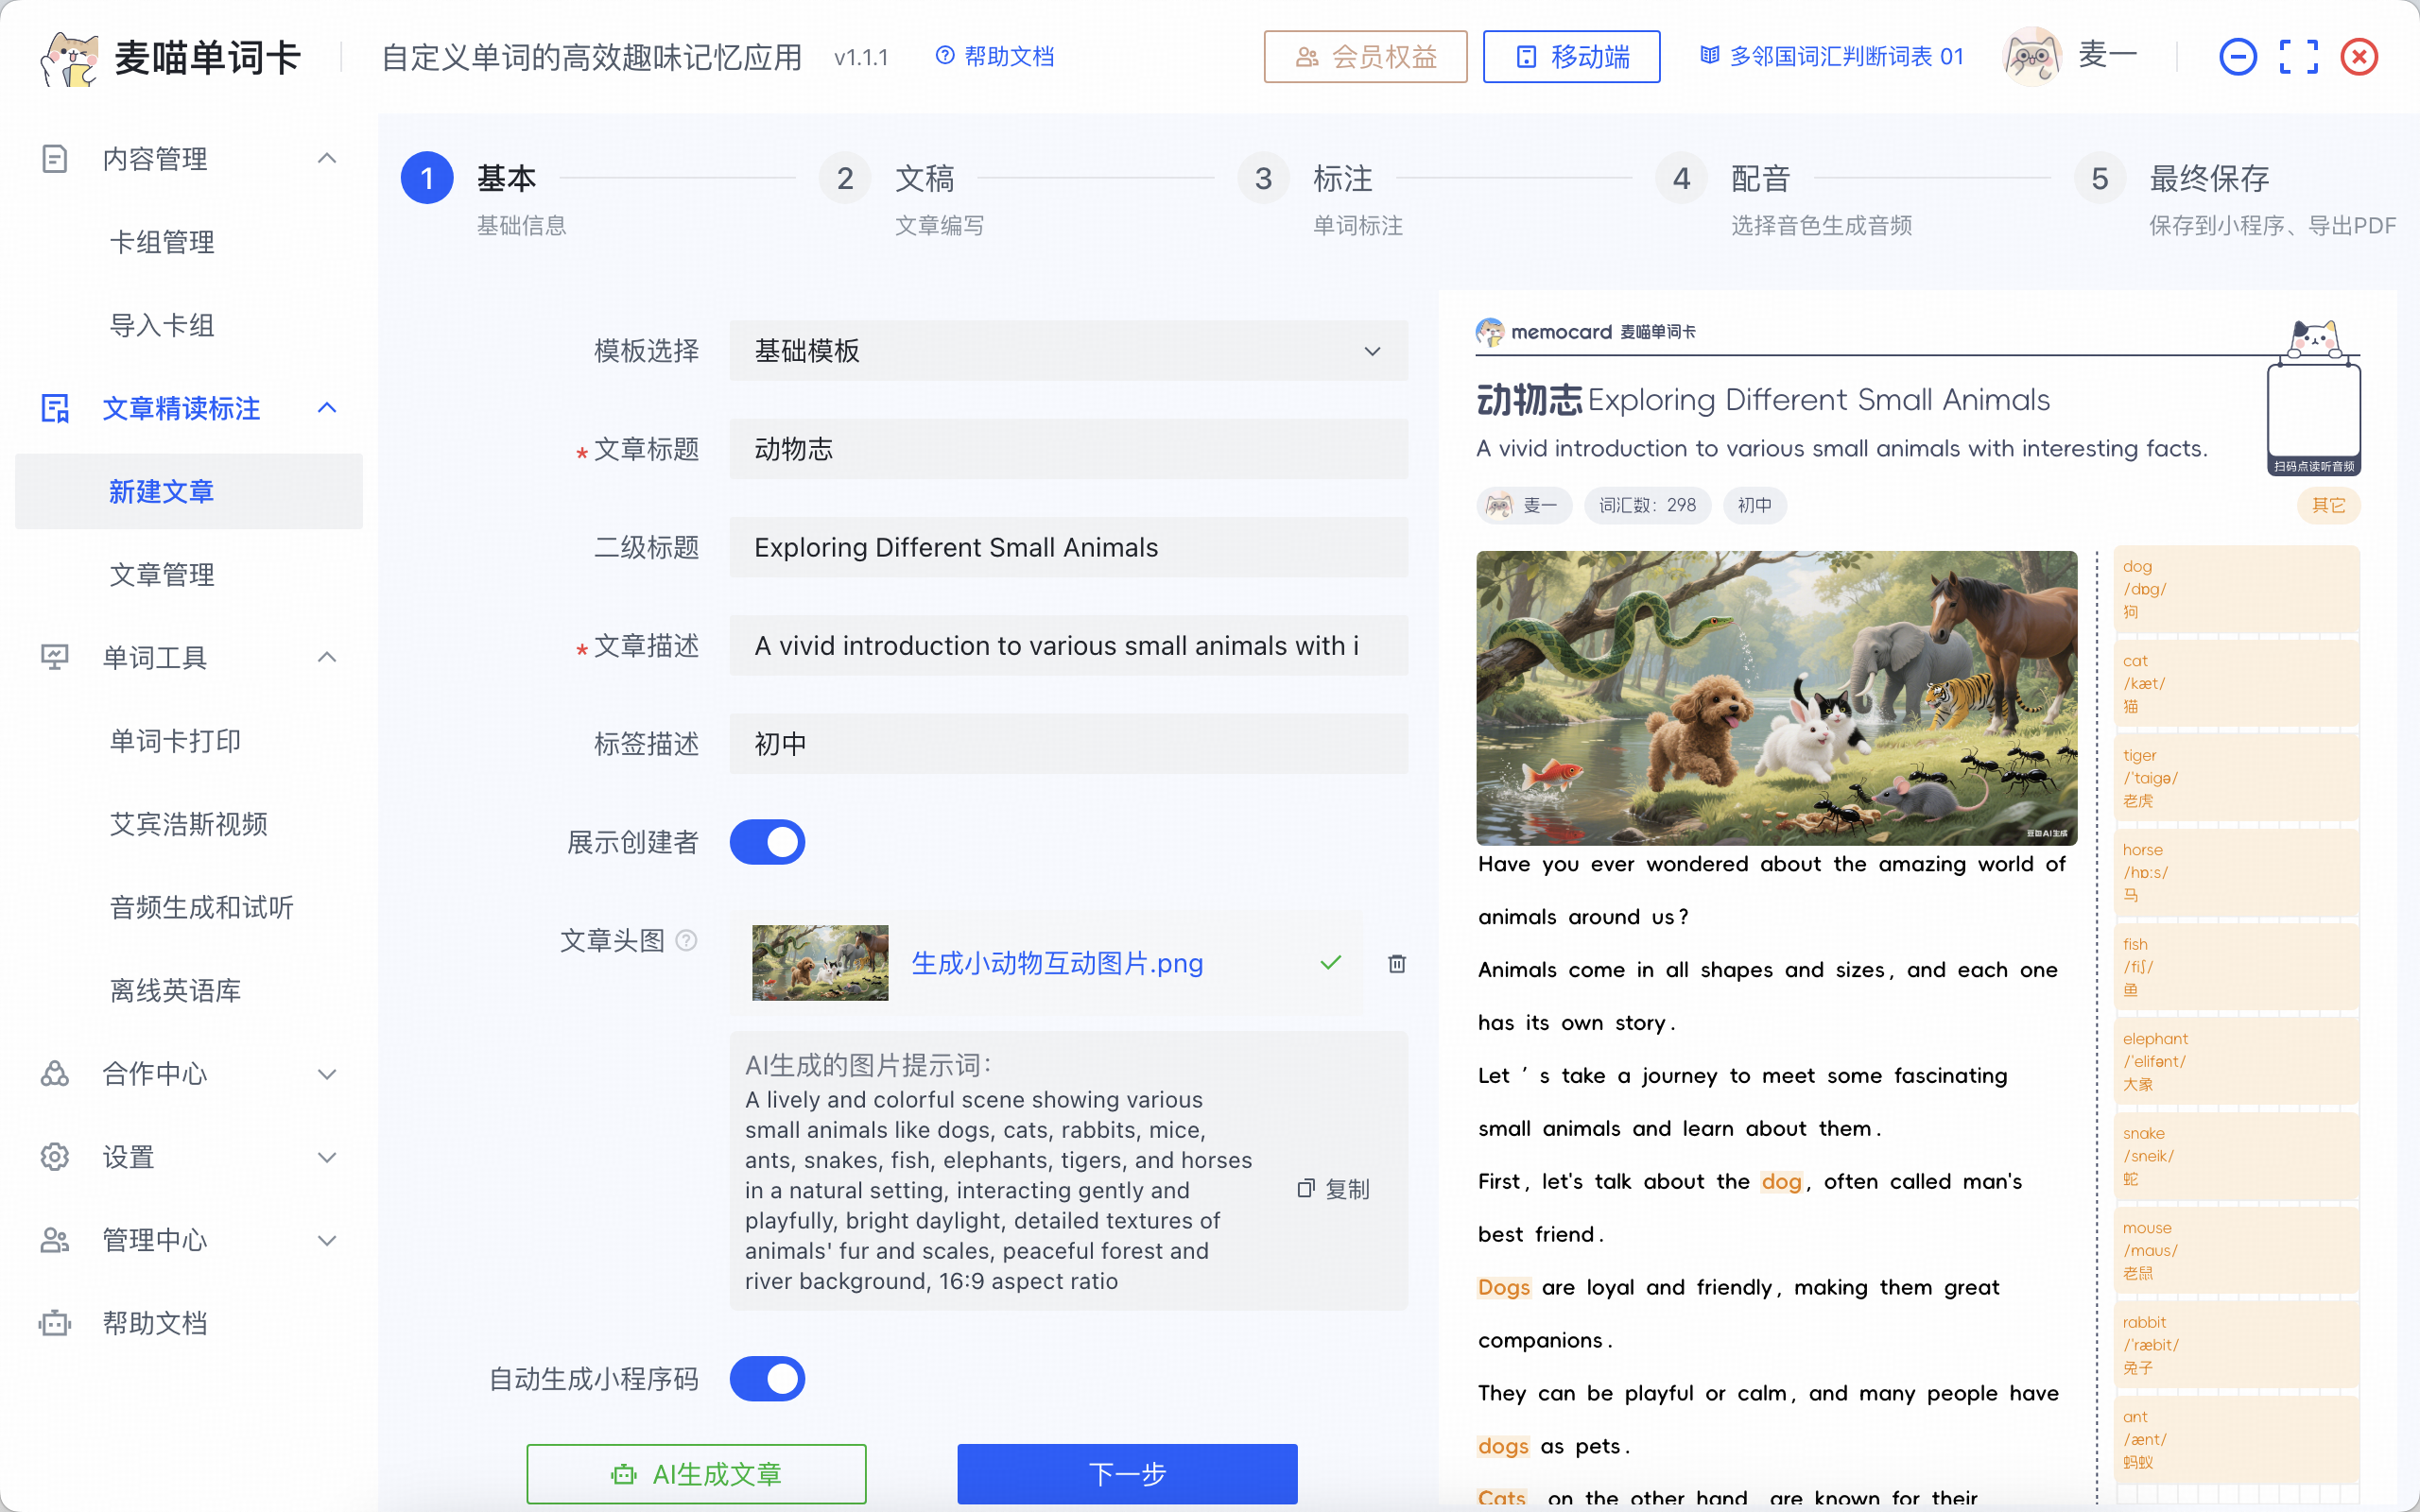The width and height of the screenshot is (2420, 1512).
Task: Click the question mark beside 文章头图
Action: pos(686,940)
